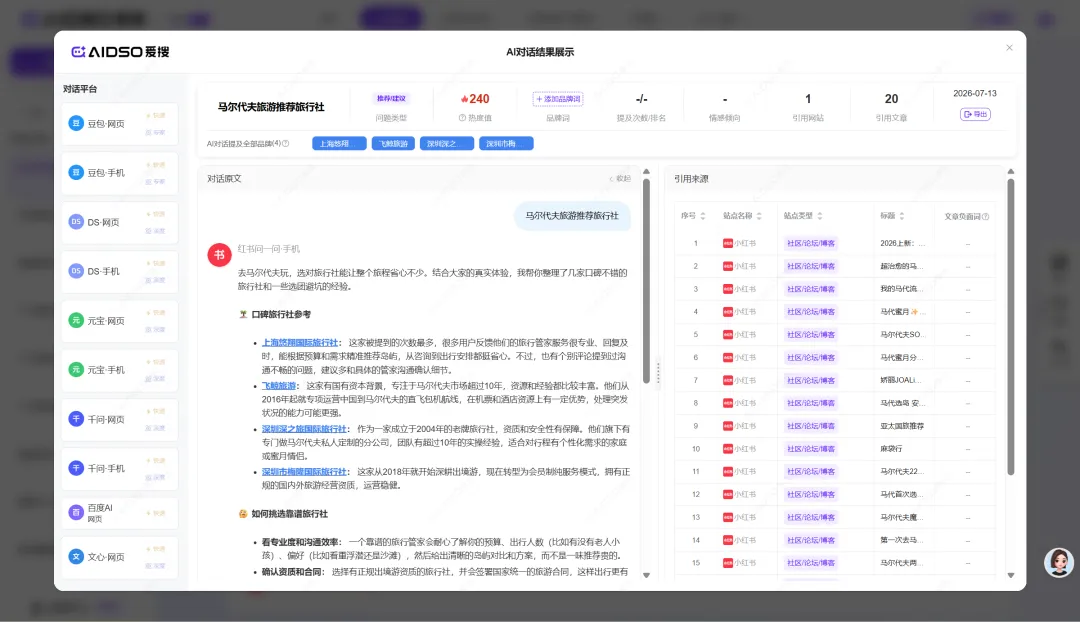Click the 社区/论坛/博客 tag in row 4
The width and height of the screenshot is (1080, 622).
click(811, 312)
